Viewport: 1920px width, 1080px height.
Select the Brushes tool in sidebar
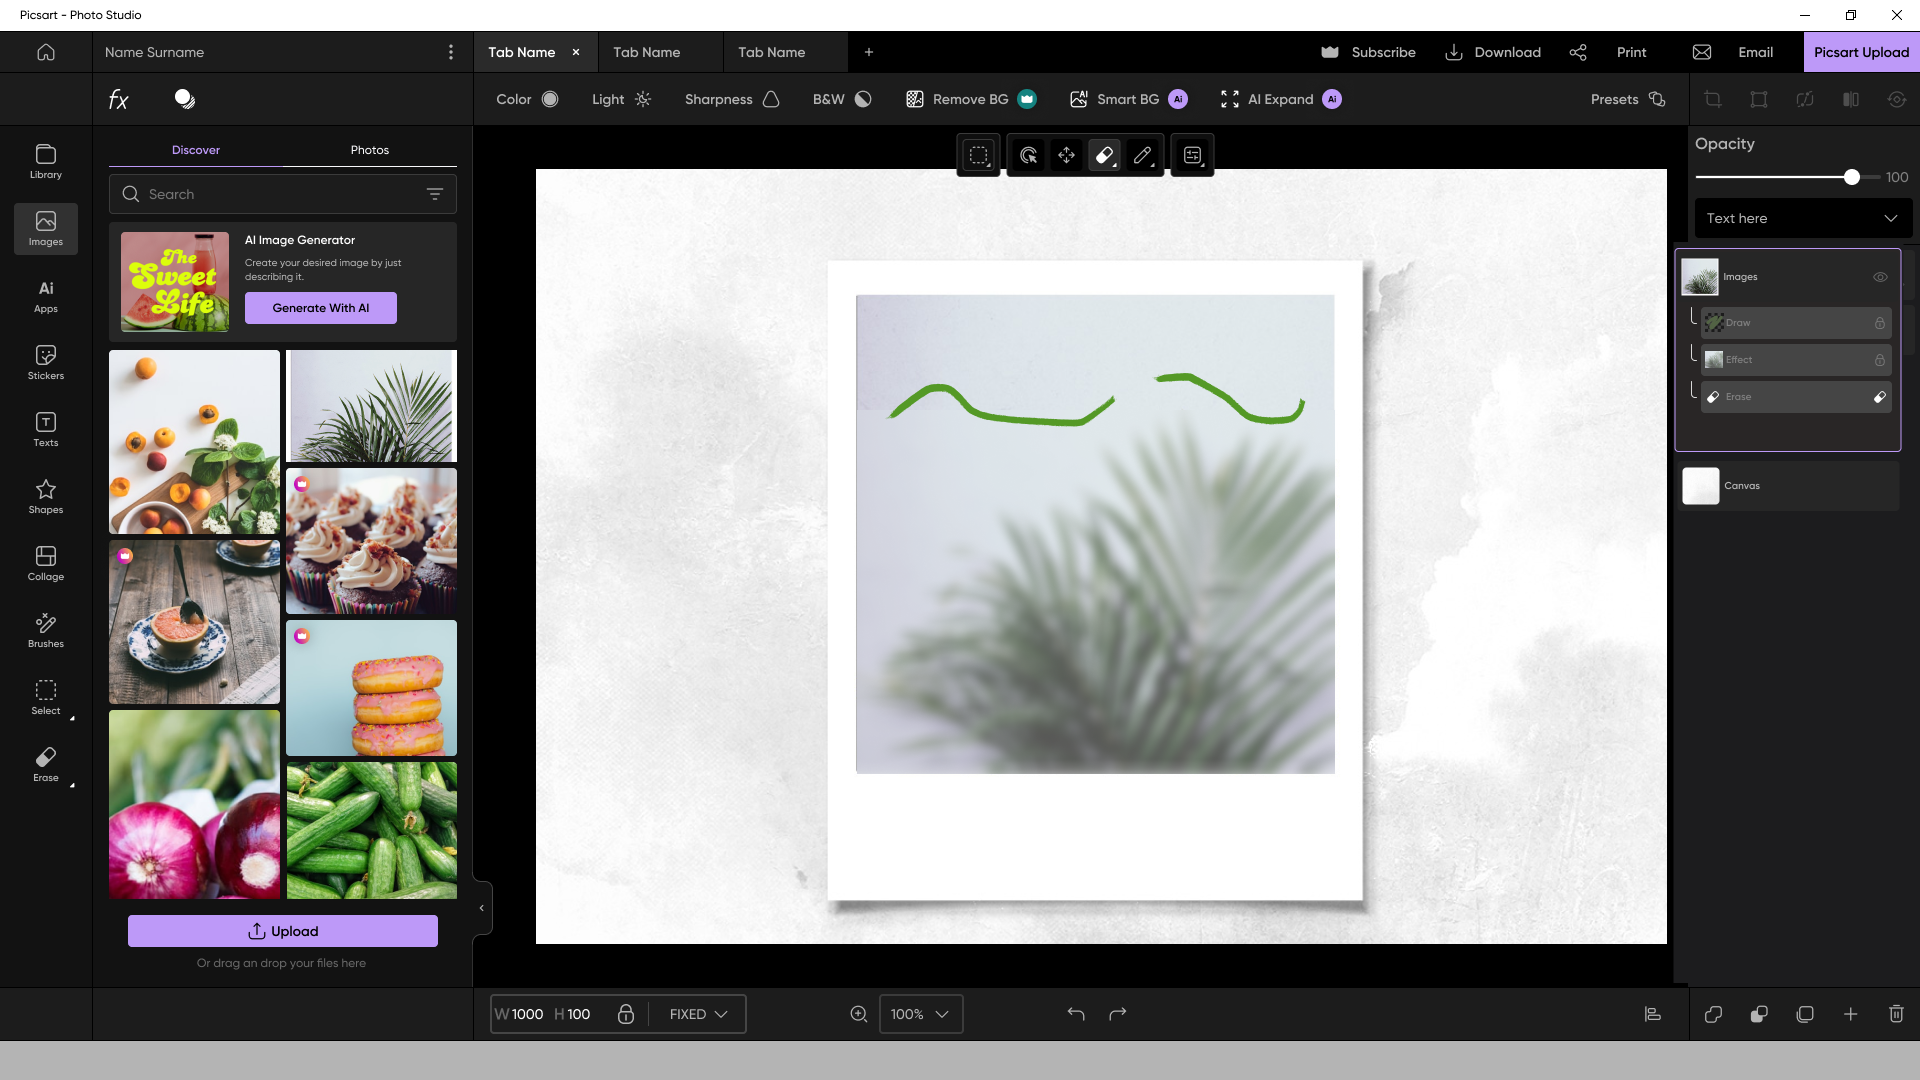[x=46, y=631]
